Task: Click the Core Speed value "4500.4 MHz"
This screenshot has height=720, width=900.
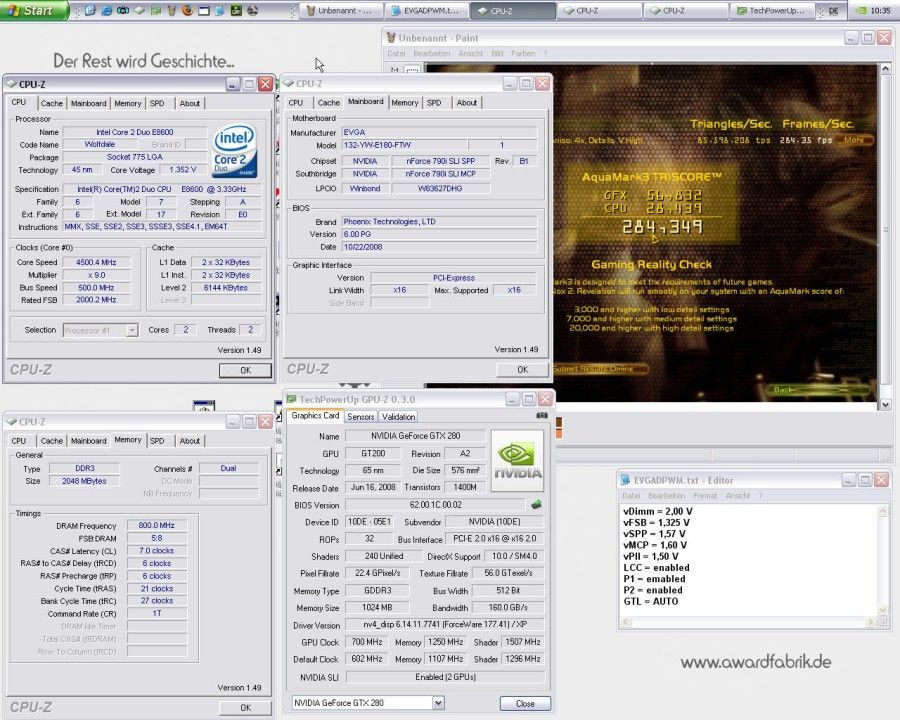Action: pyautogui.click(x=96, y=262)
